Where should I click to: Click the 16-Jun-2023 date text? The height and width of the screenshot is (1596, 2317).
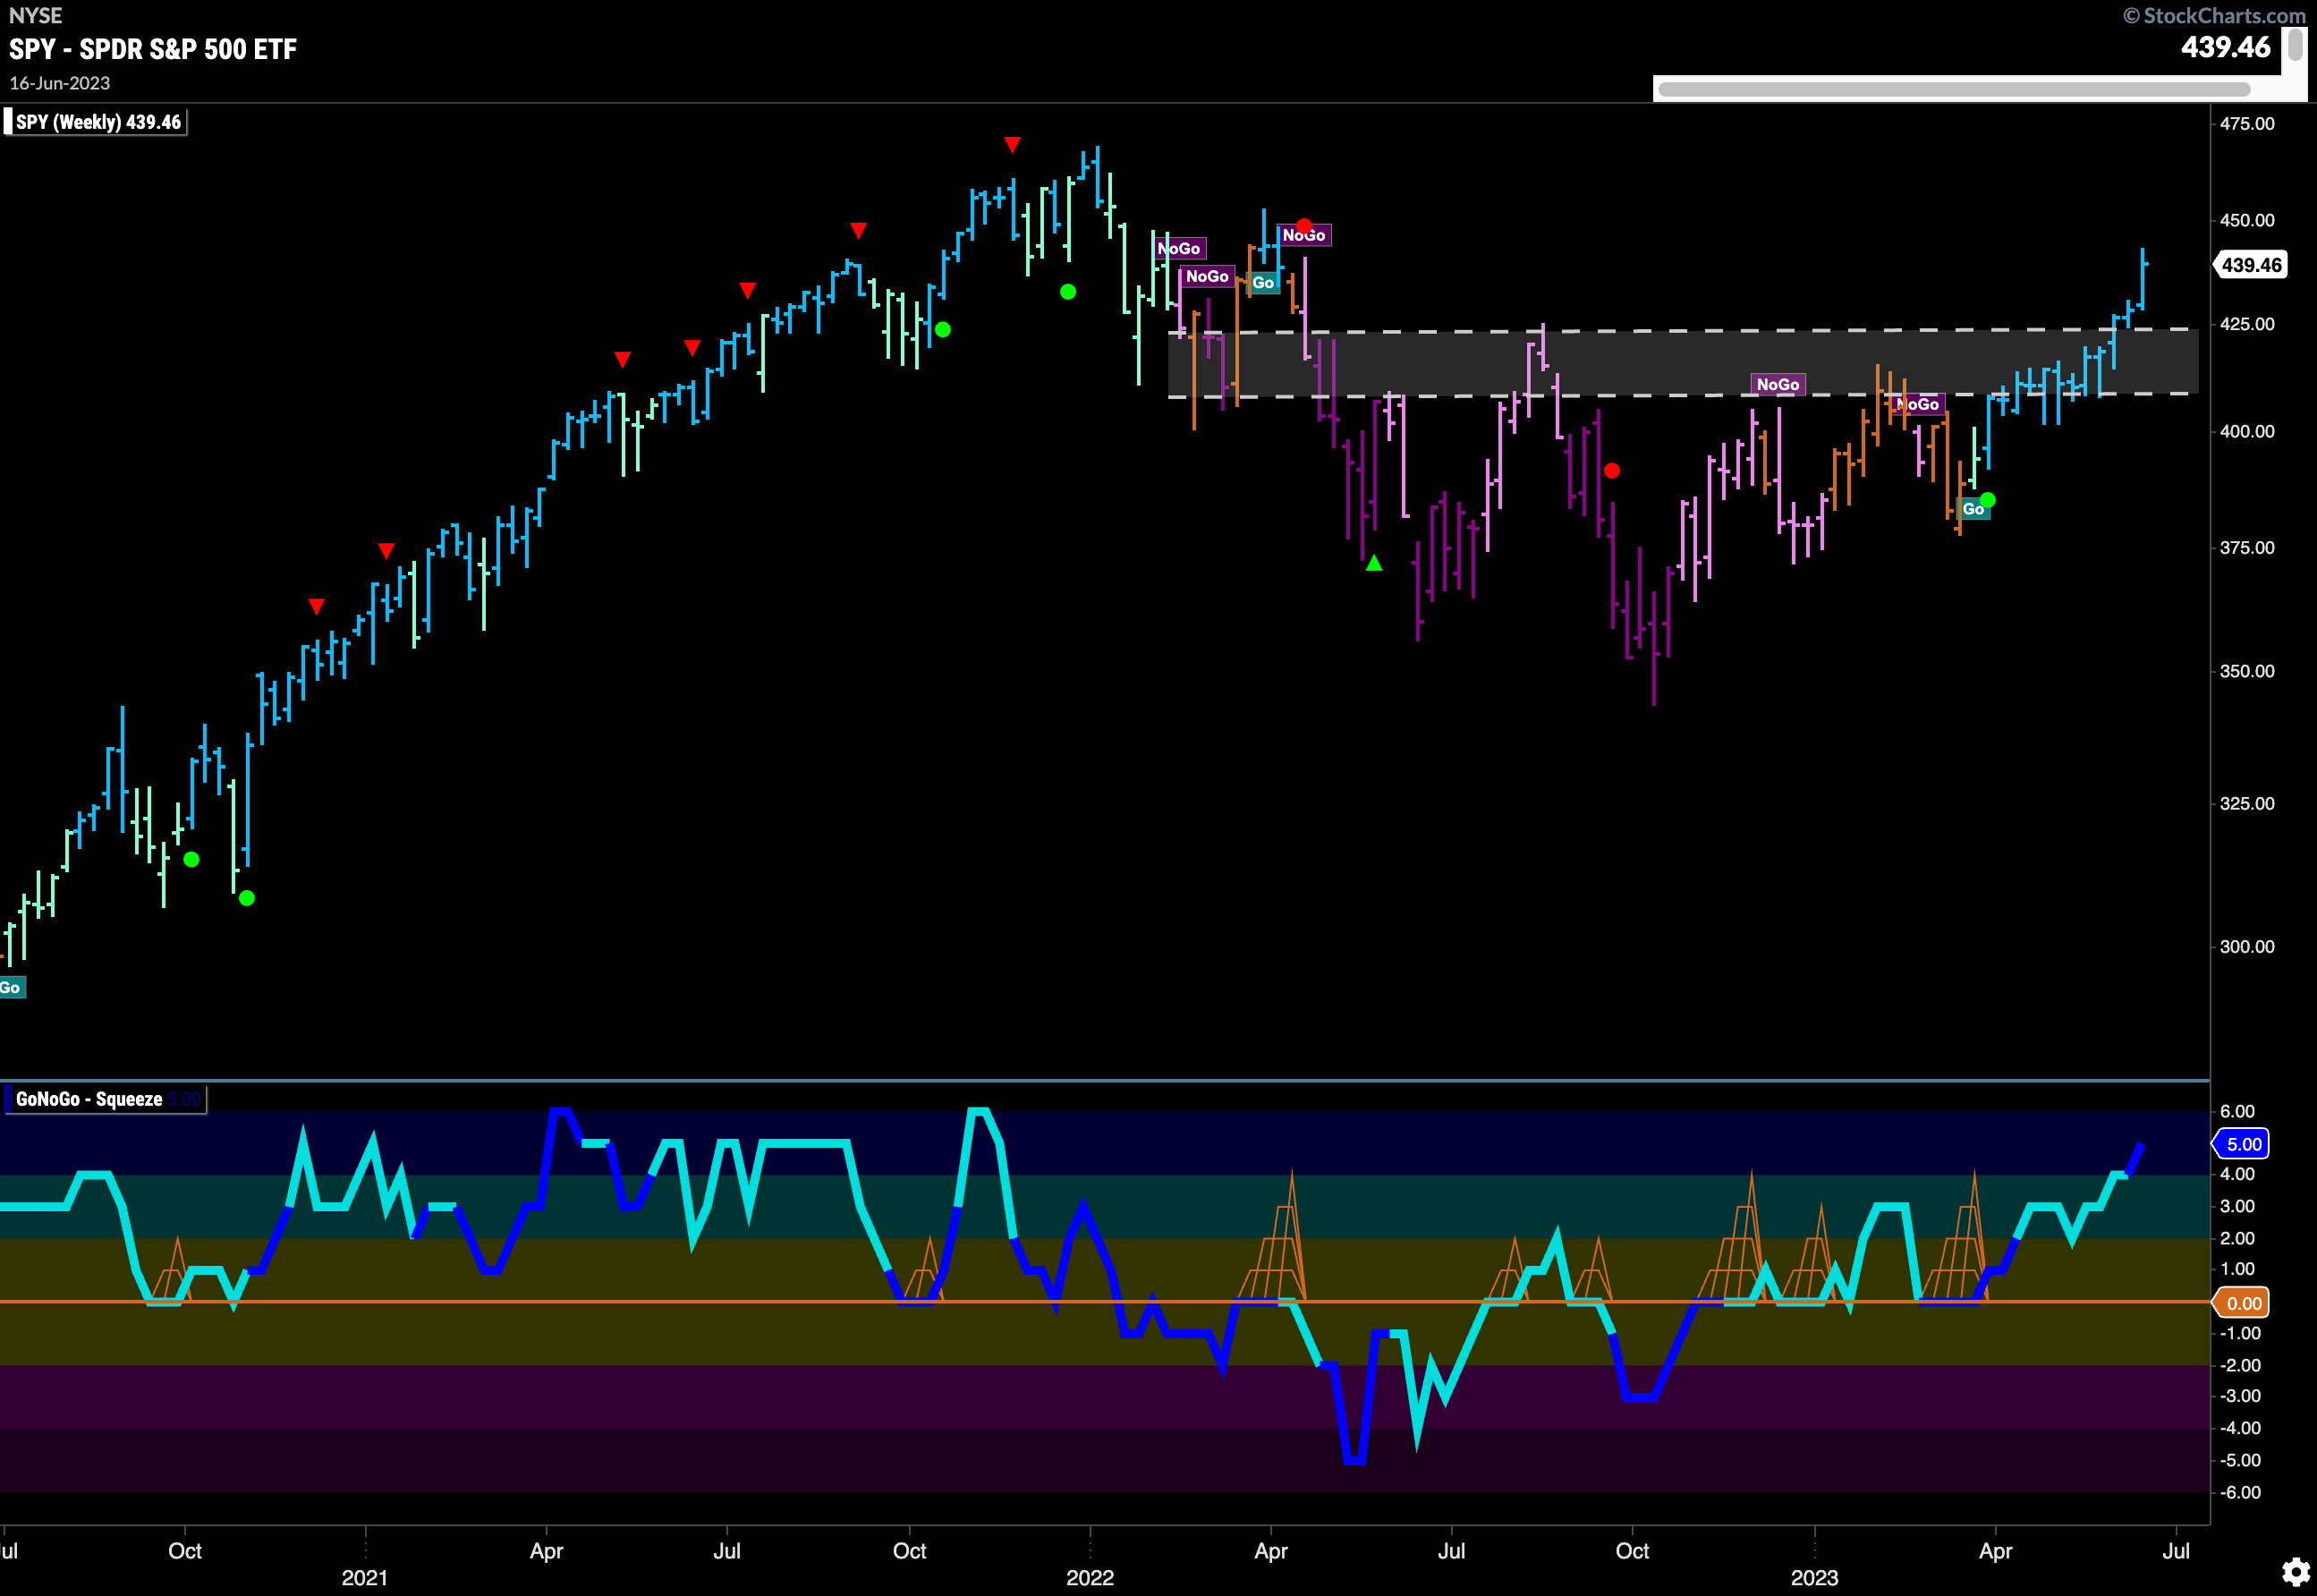coord(60,83)
